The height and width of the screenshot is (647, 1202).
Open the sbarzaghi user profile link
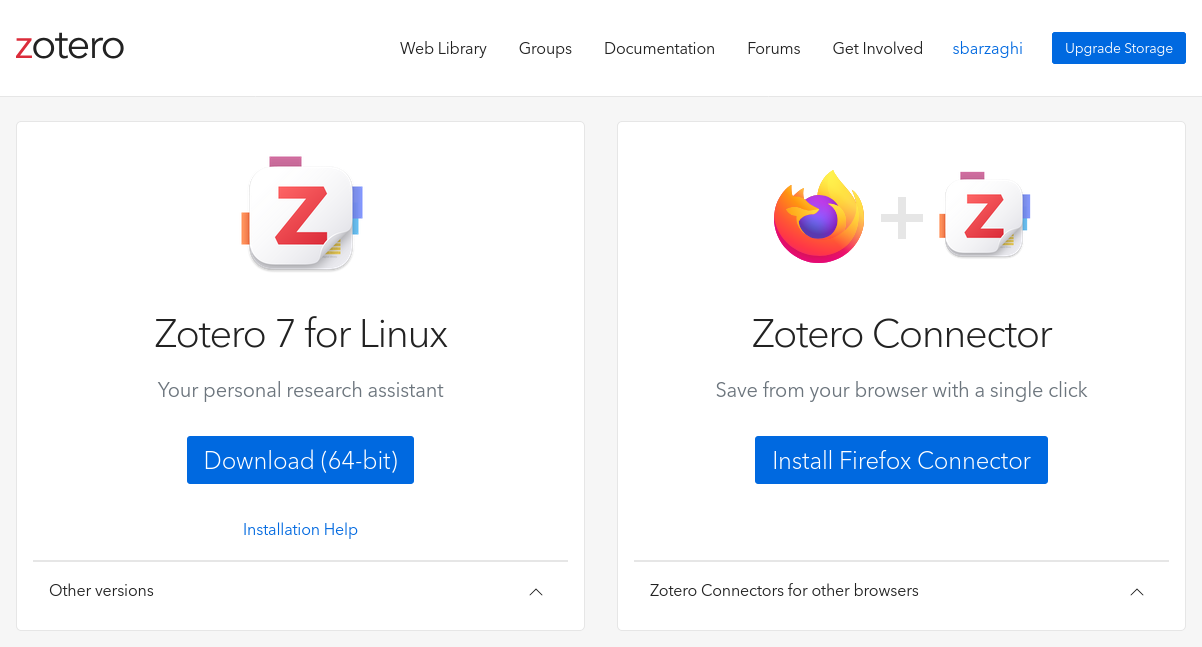coord(987,48)
